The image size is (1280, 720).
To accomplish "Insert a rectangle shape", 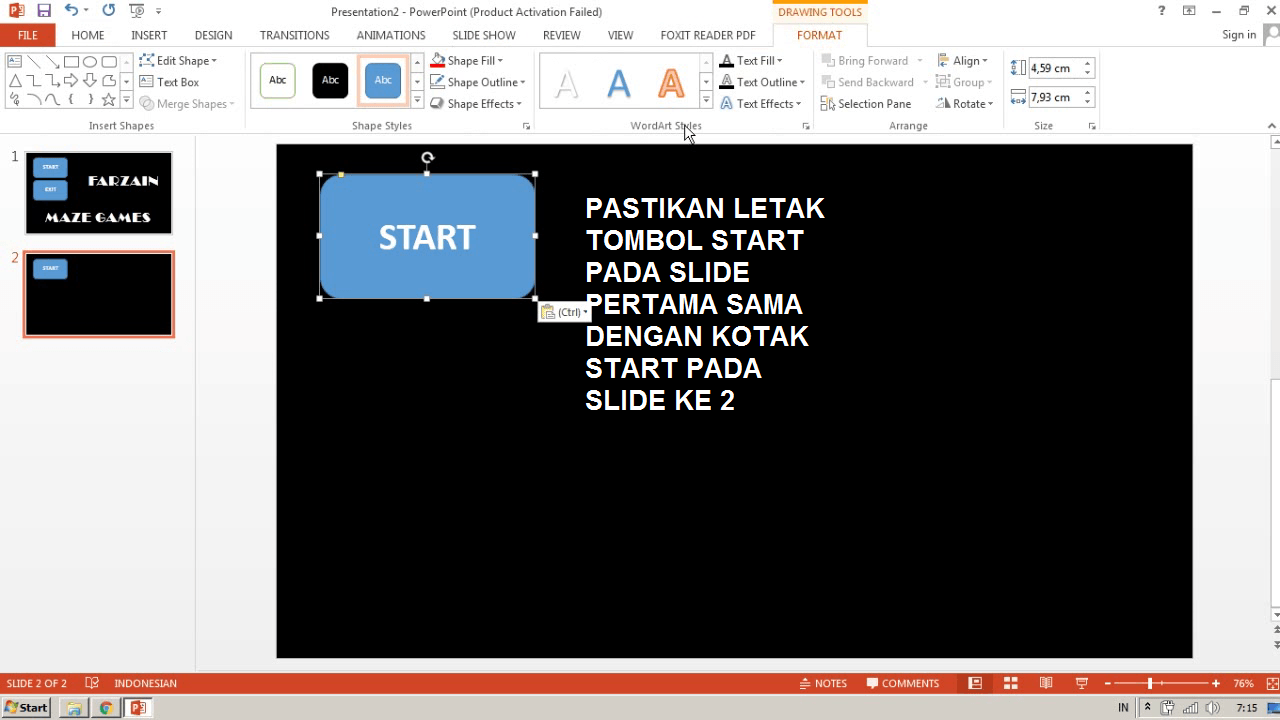I will [x=70, y=61].
